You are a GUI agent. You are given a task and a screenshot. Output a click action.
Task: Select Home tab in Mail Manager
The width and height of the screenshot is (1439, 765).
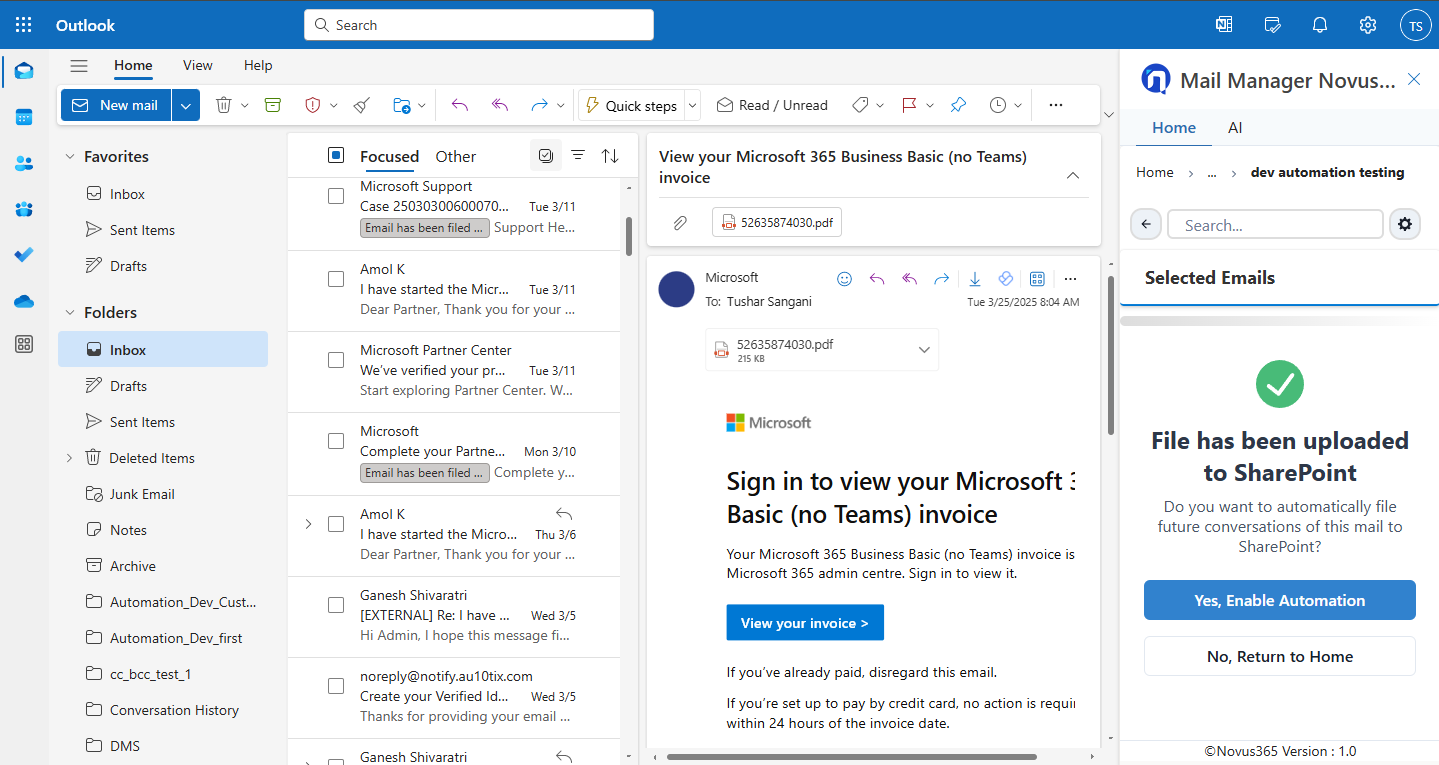pyautogui.click(x=1174, y=127)
